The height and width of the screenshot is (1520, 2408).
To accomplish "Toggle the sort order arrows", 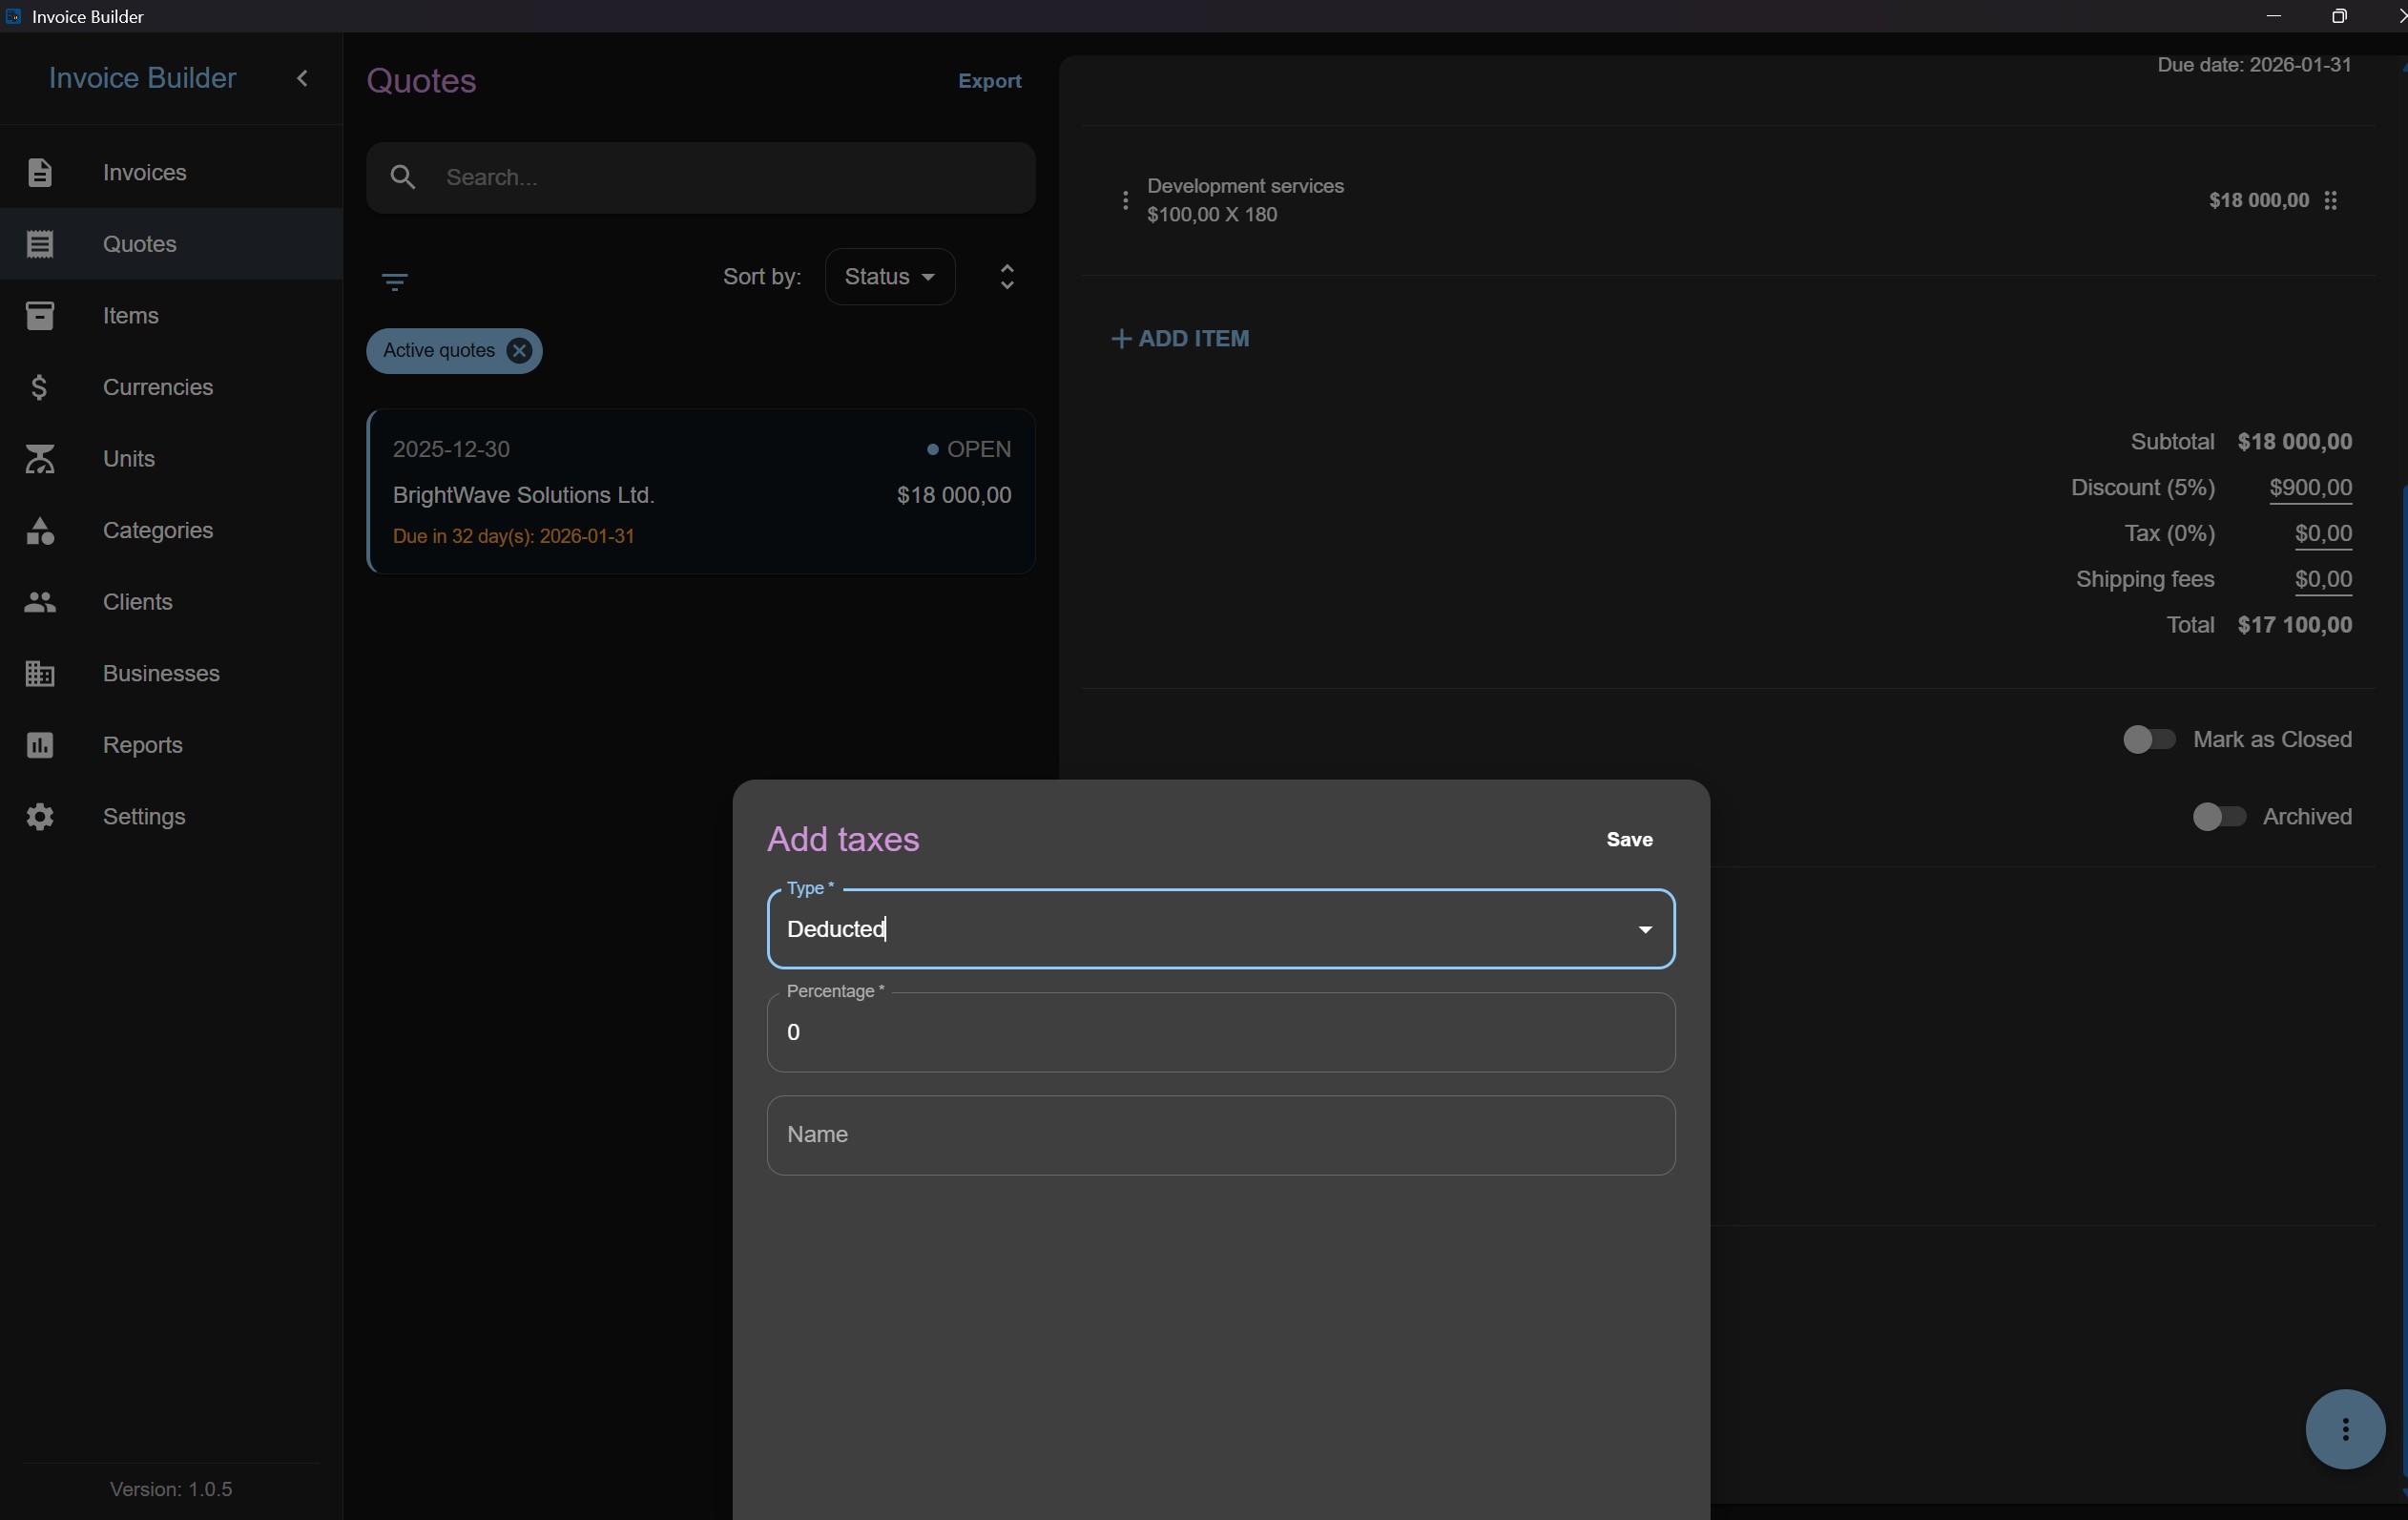I will (1007, 276).
